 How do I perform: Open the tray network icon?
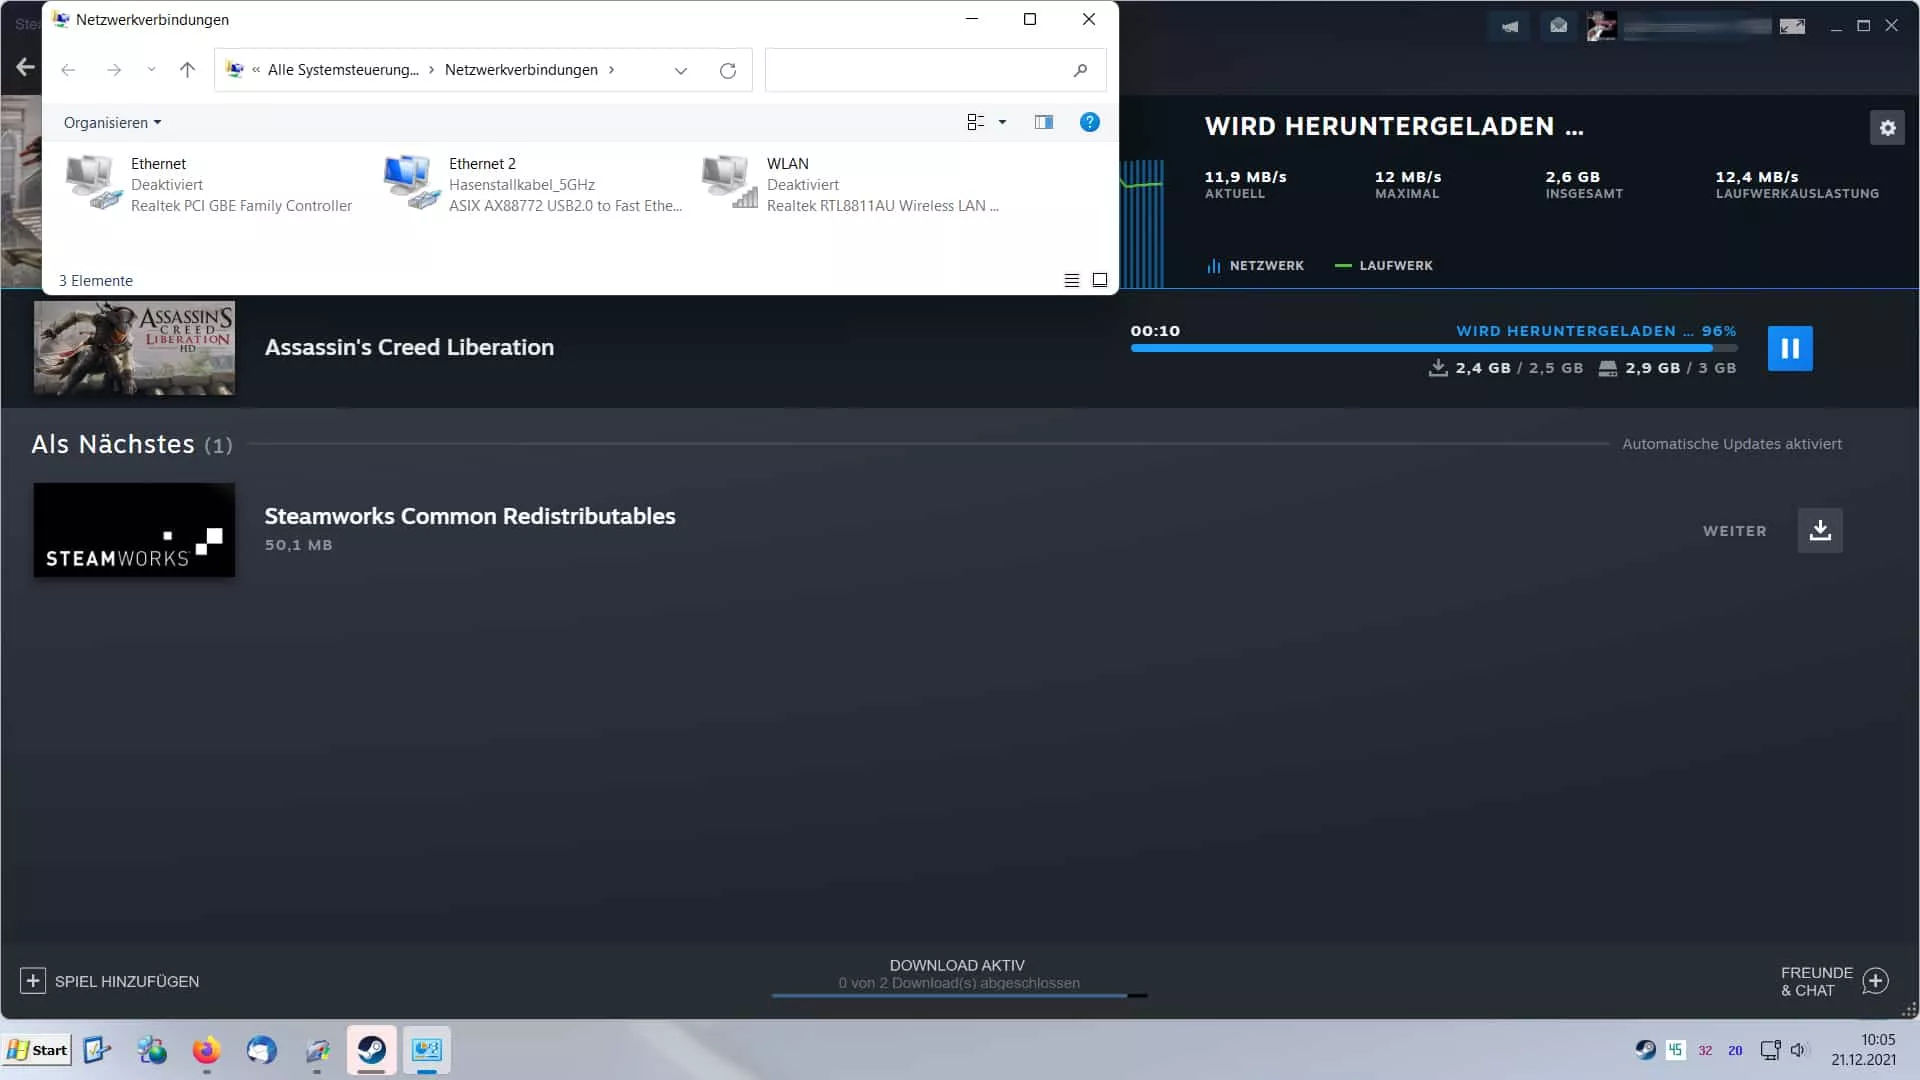tap(1770, 1050)
